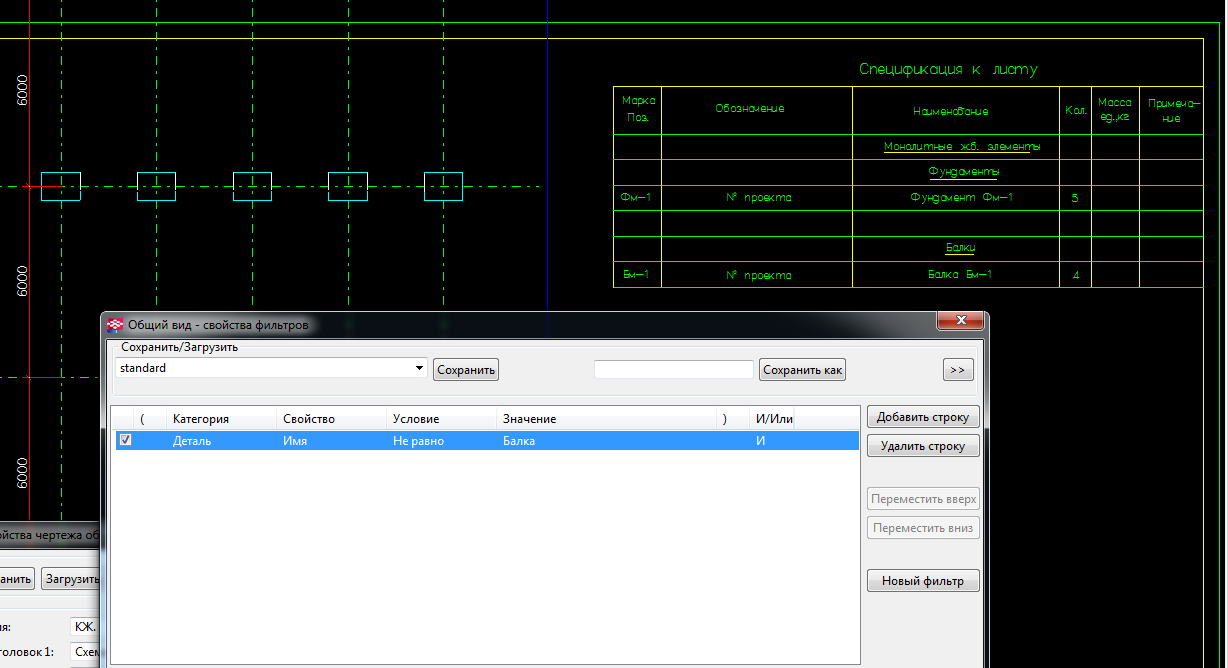The image size is (1228, 668).
Task: Click the filter dialog title bar icon
Action: tap(115, 325)
